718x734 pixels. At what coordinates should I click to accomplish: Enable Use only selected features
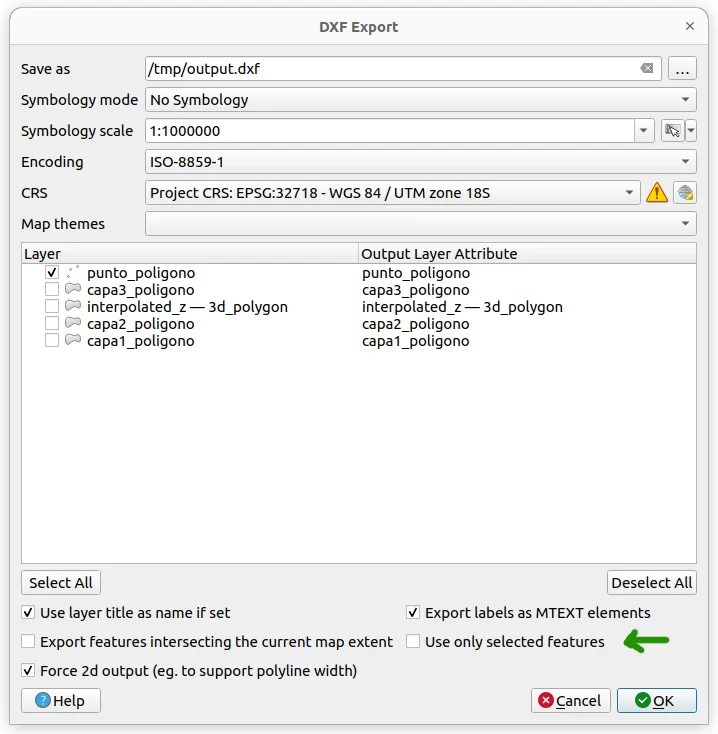(413, 642)
